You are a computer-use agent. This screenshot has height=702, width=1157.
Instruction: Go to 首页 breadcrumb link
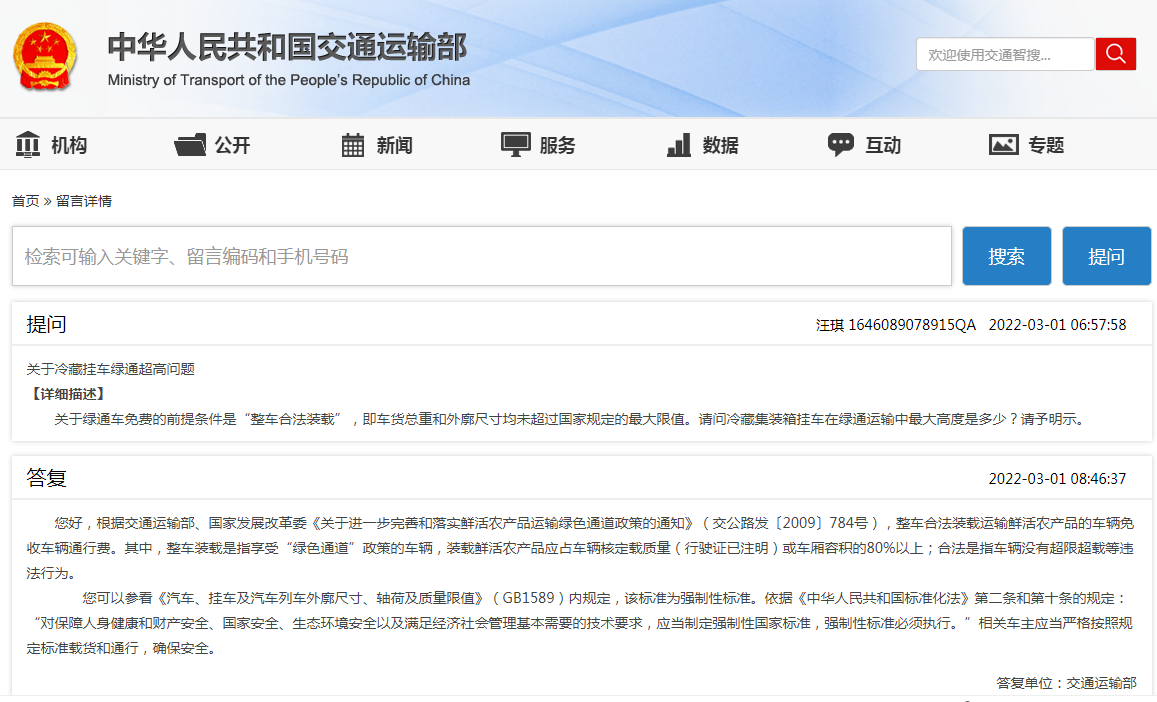(x=25, y=201)
